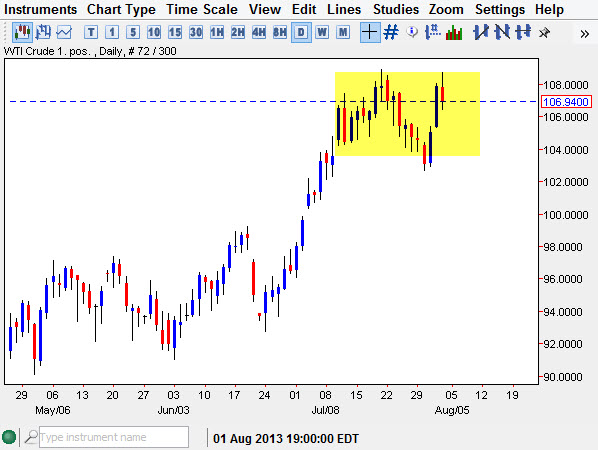Click the May/06 date axis label
The image size is (598, 450).
pos(53,410)
